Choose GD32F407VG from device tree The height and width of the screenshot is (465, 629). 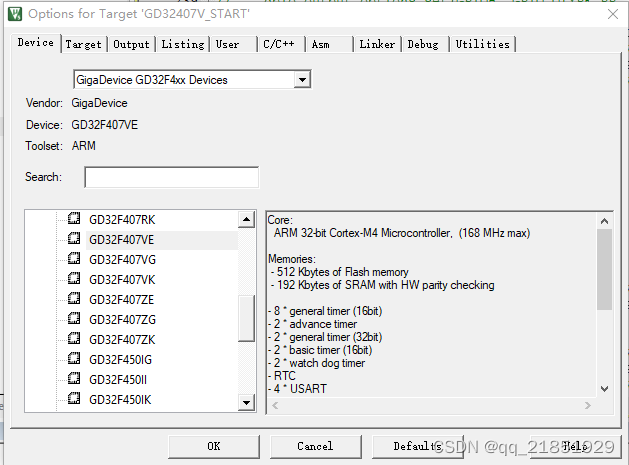tap(122, 260)
